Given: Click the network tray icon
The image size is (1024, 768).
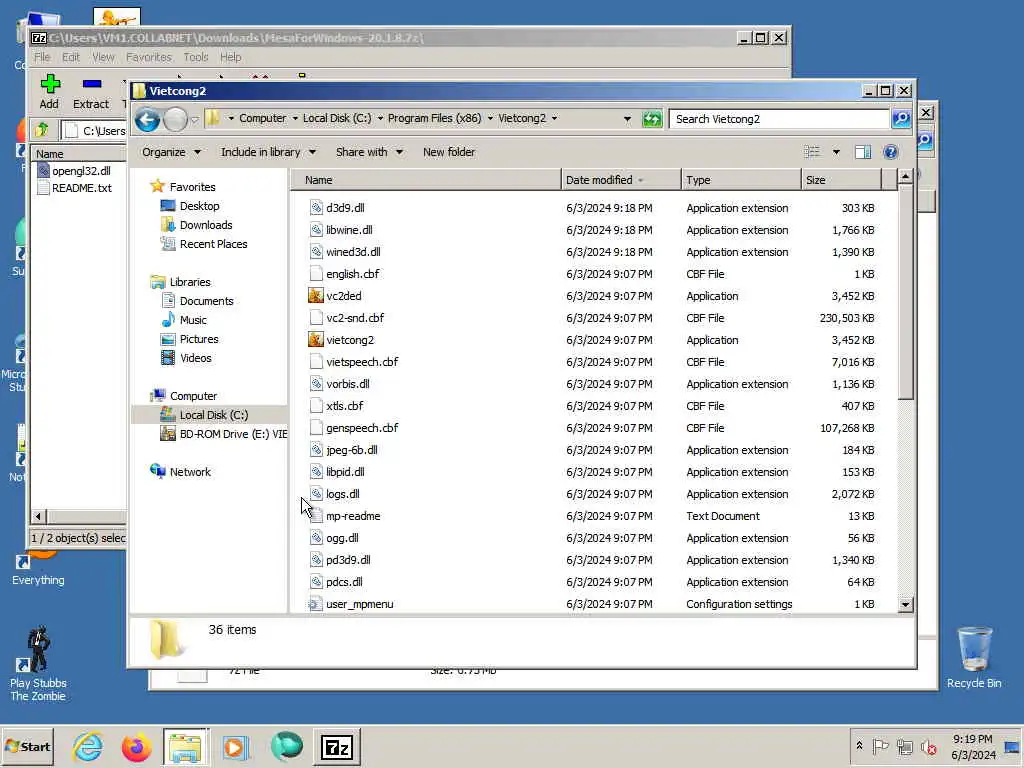Looking at the screenshot, I should tap(904, 746).
